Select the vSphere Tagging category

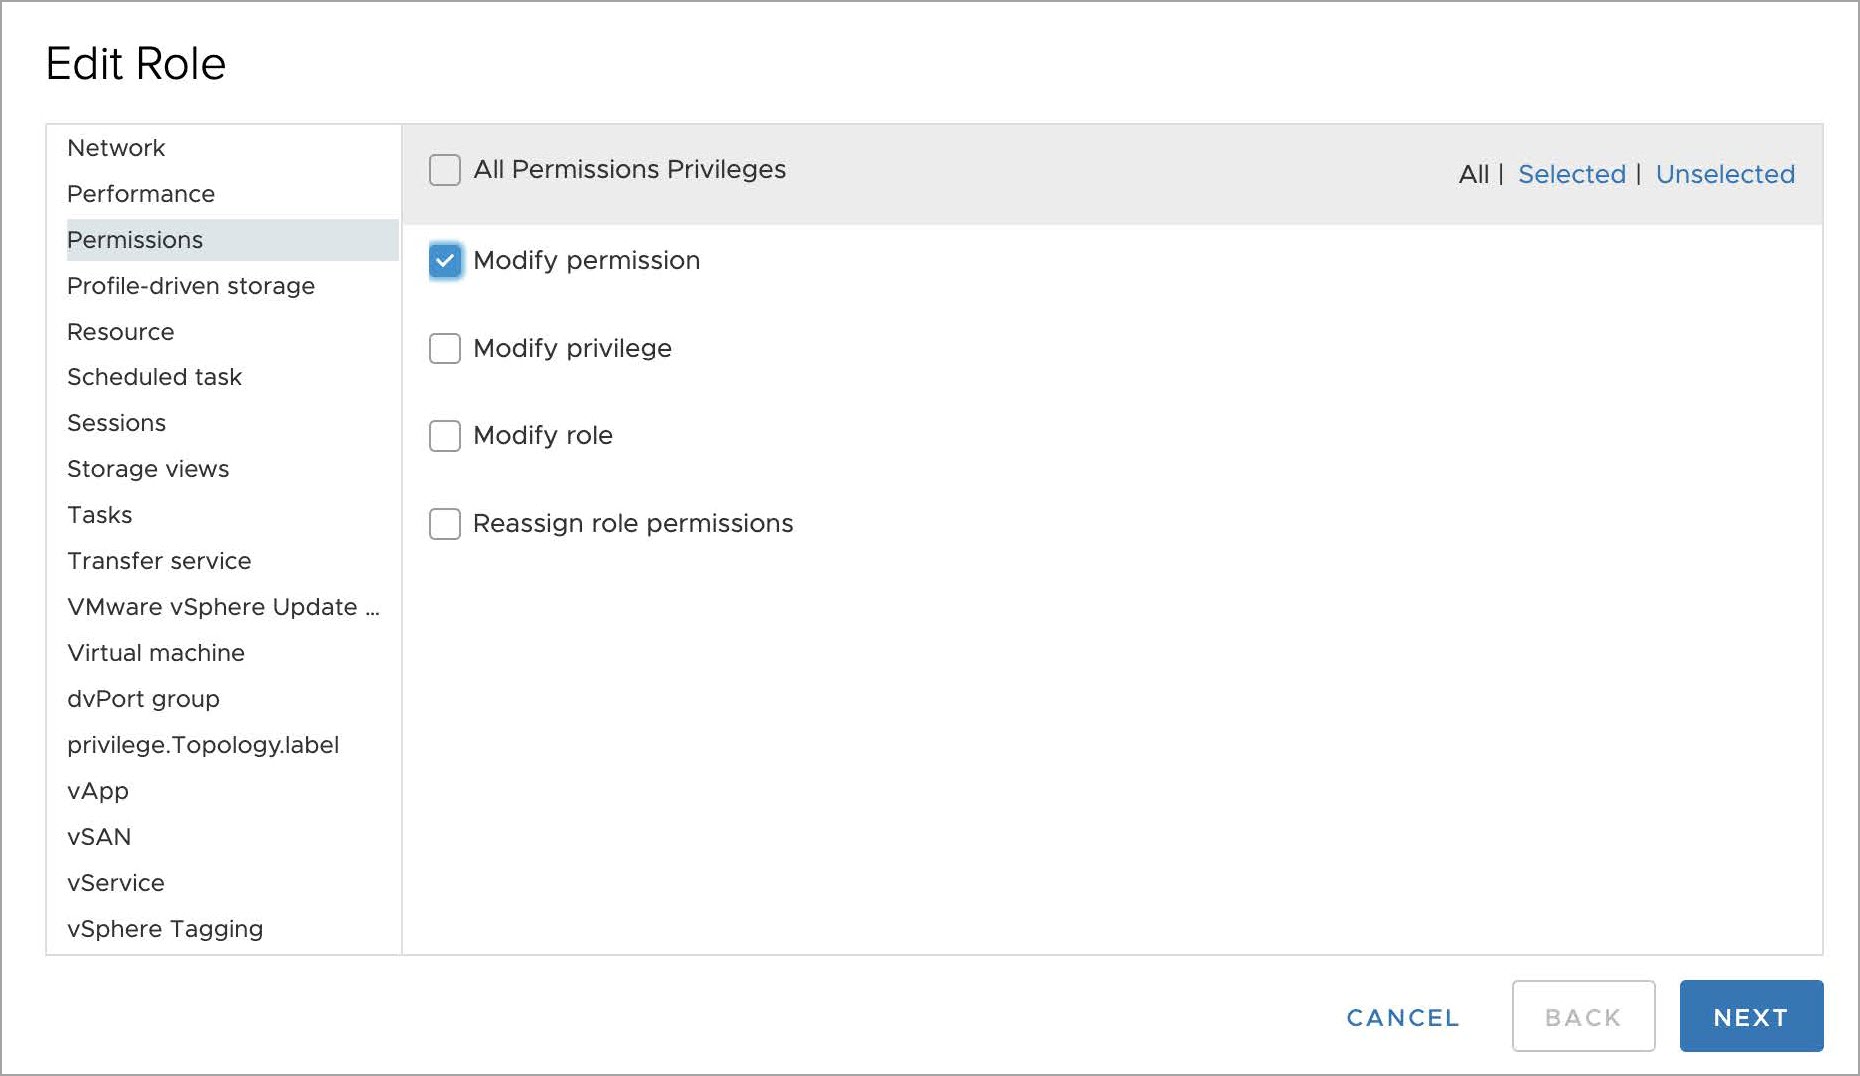[165, 929]
